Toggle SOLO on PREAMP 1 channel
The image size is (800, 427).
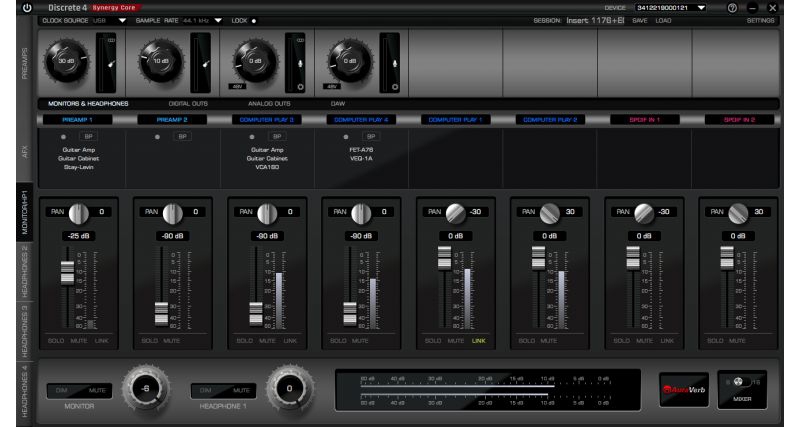coord(56,340)
